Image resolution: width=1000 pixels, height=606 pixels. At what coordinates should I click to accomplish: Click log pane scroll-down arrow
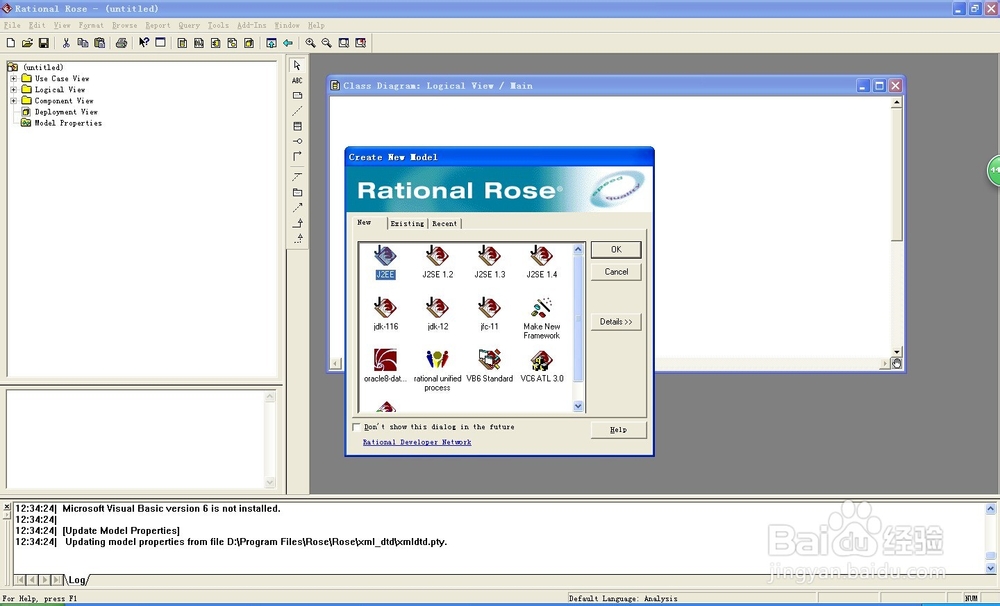990,568
